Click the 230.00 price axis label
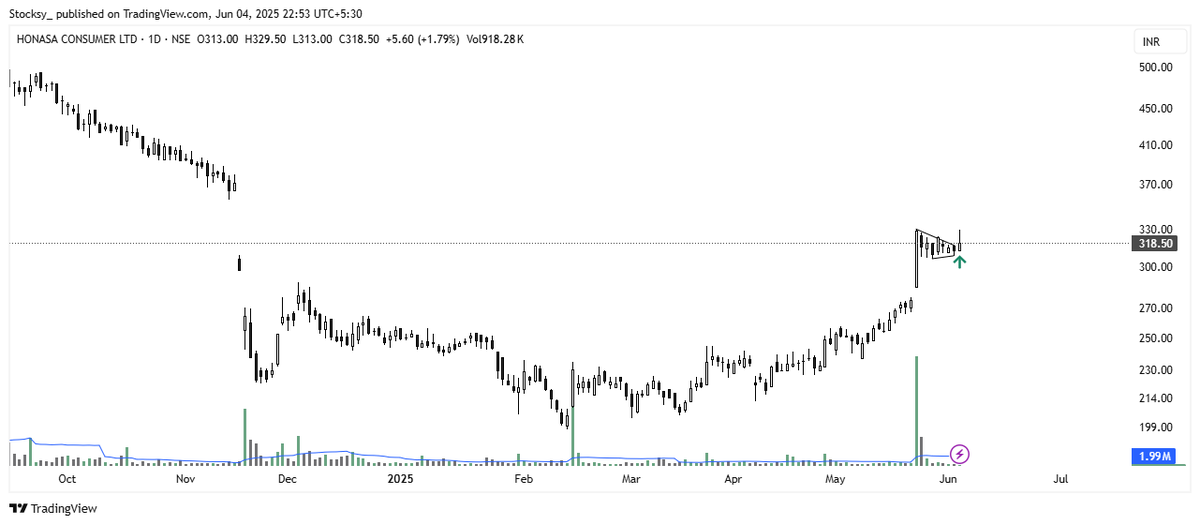 tap(1154, 371)
